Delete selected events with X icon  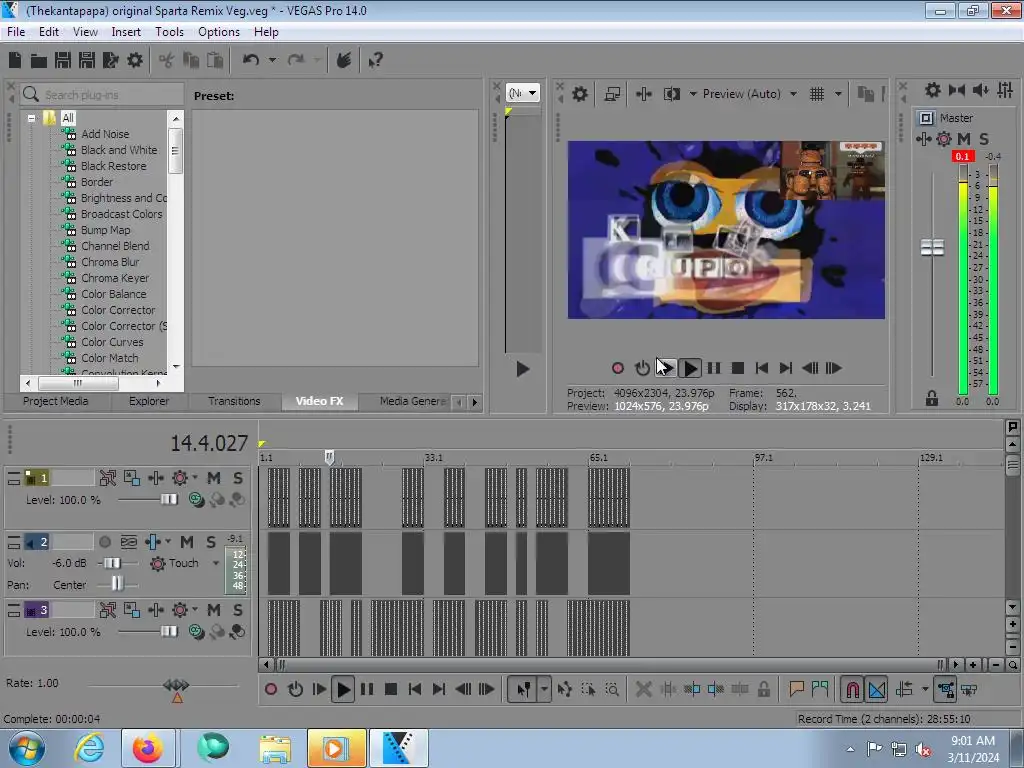[643, 689]
